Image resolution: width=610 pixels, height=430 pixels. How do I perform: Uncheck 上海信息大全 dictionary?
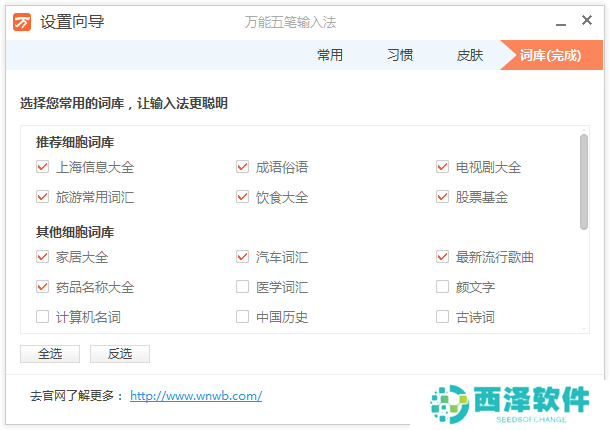point(42,167)
